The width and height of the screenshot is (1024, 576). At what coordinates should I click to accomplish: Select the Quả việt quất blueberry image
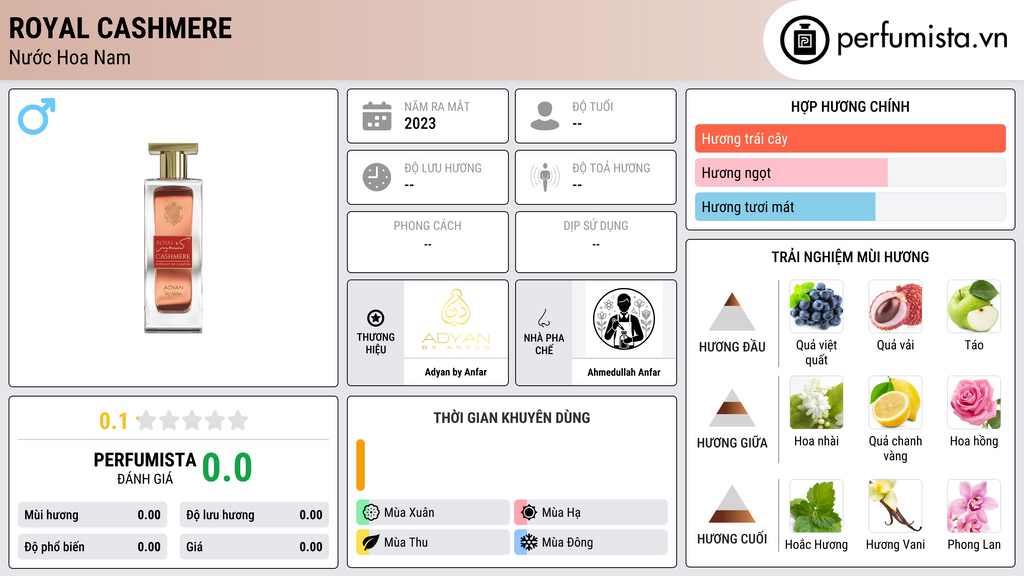(x=816, y=306)
